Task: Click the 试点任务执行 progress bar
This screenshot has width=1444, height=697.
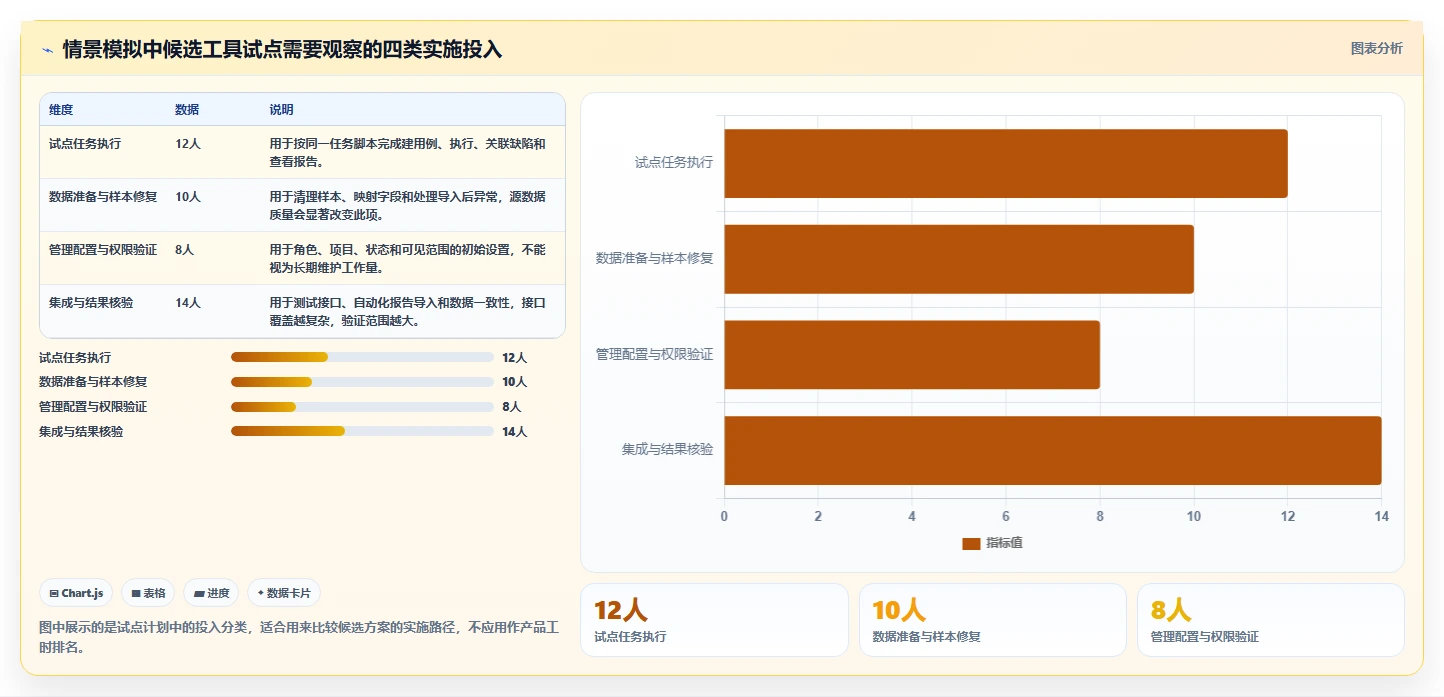Action: tap(362, 357)
